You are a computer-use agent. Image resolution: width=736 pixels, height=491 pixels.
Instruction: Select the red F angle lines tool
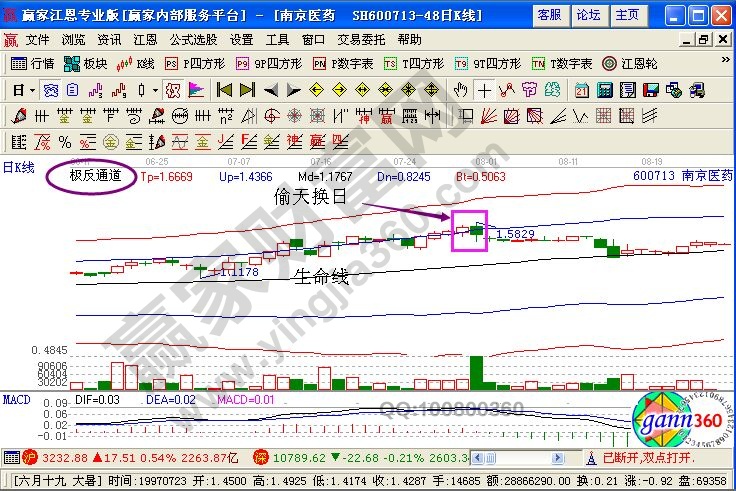249,142
